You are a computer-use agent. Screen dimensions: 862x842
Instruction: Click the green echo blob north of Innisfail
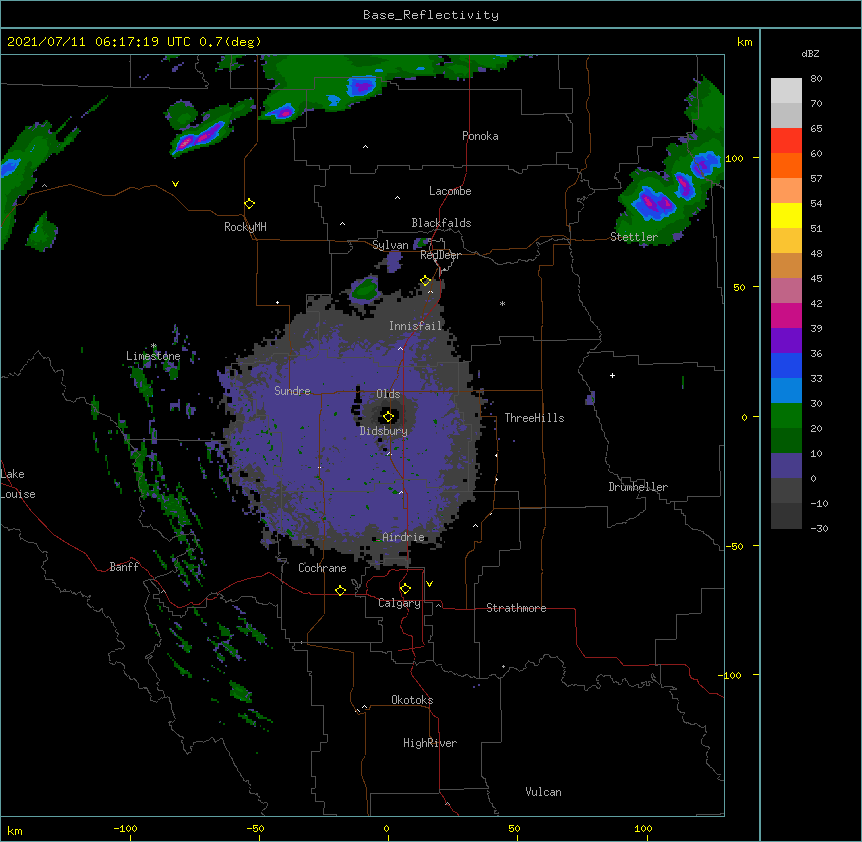365,289
